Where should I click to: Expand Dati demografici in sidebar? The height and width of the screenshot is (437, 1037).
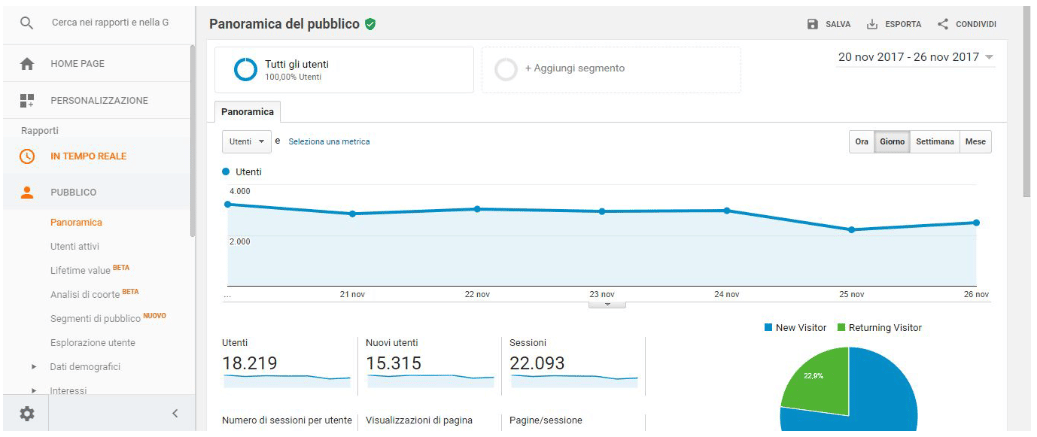(34, 366)
